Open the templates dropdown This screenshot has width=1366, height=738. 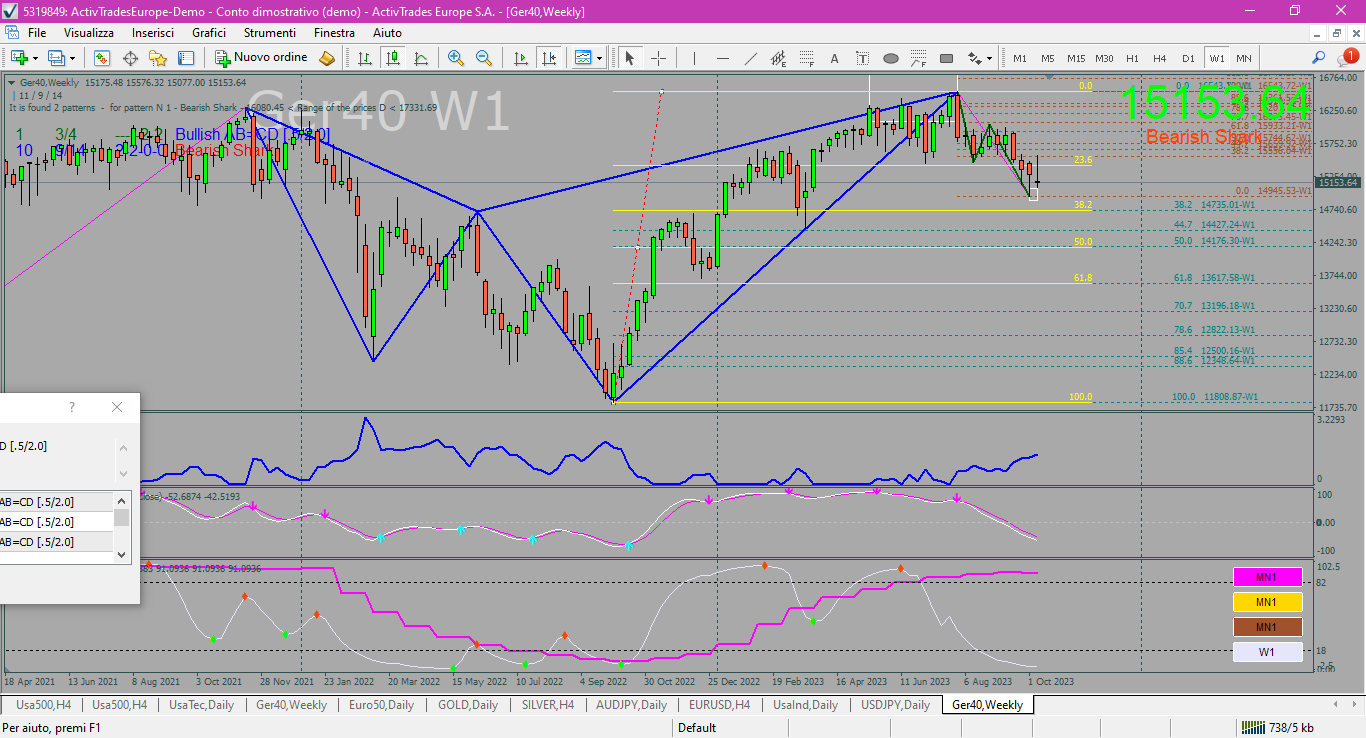[588, 58]
